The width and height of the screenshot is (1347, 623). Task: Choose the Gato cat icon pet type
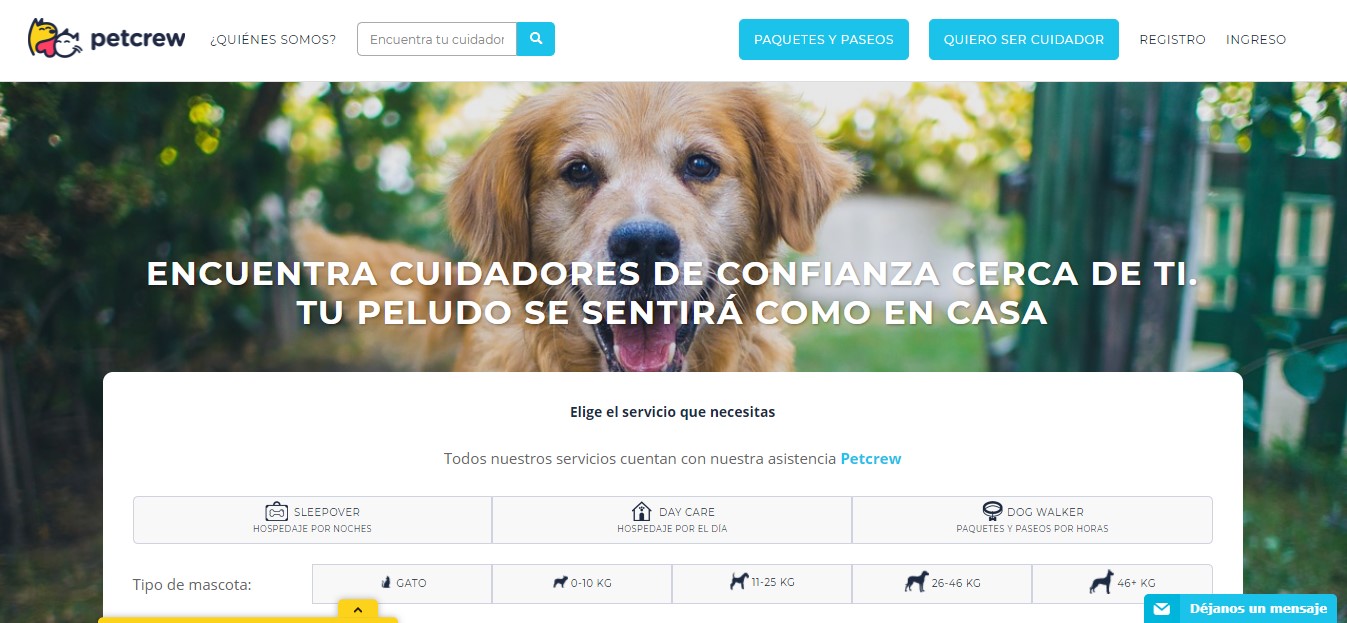click(x=385, y=582)
